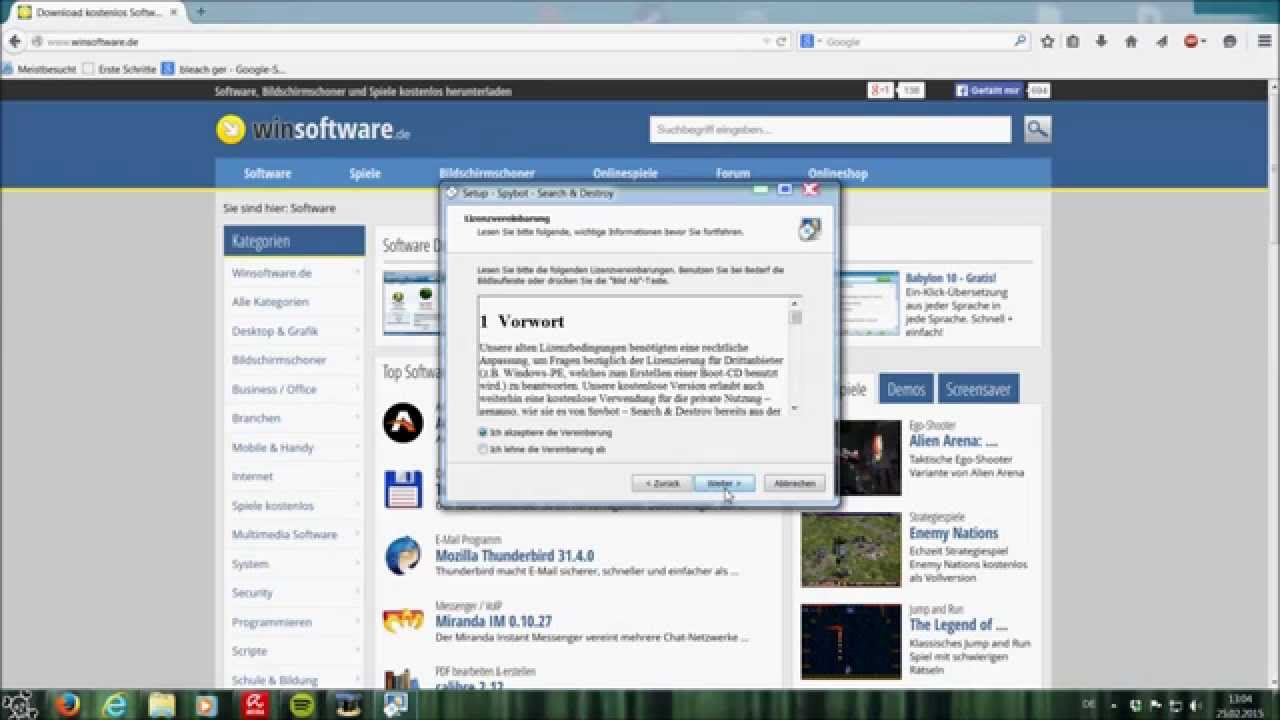Open Avira antivirus from the taskbar
Image resolution: width=1280 pixels, height=720 pixels.
click(x=256, y=705)
